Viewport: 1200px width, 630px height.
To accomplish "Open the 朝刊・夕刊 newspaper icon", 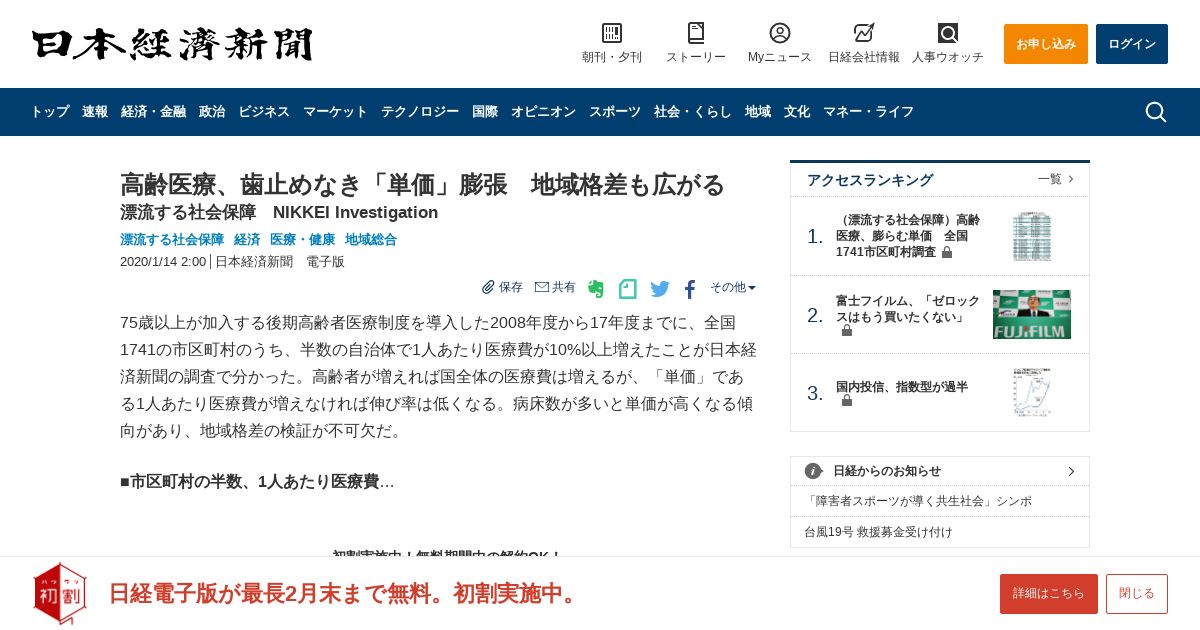I will pyautogui.click(x=612, y=33).
